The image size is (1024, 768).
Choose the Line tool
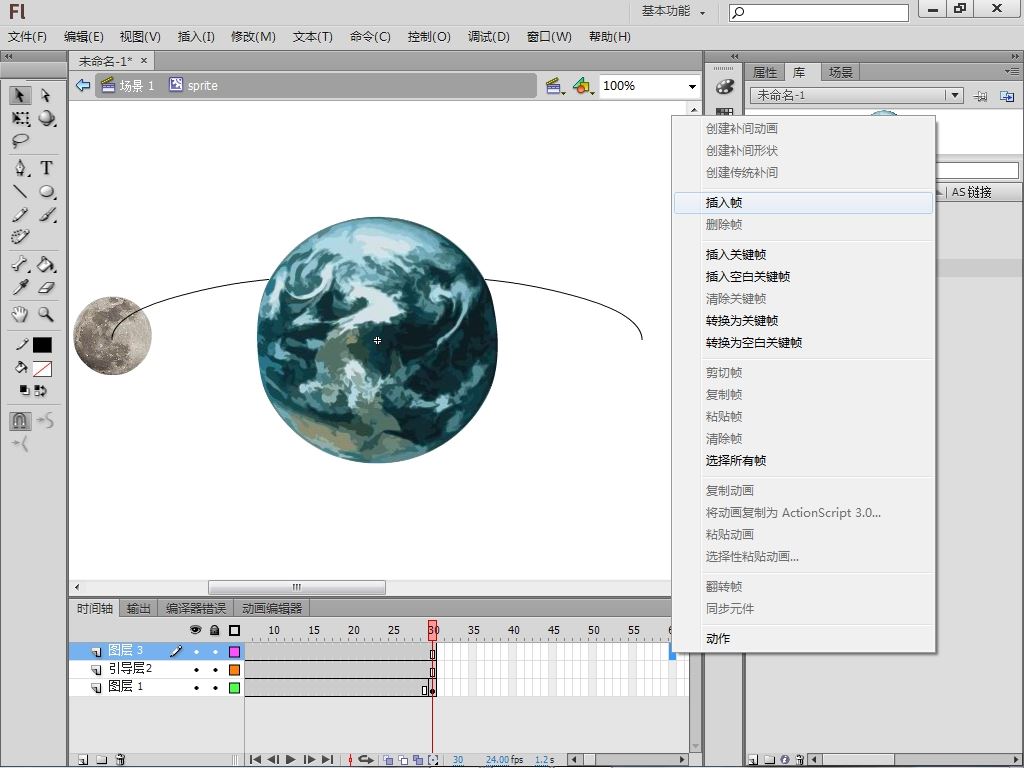pyautogui.click(x=20, y=191)
